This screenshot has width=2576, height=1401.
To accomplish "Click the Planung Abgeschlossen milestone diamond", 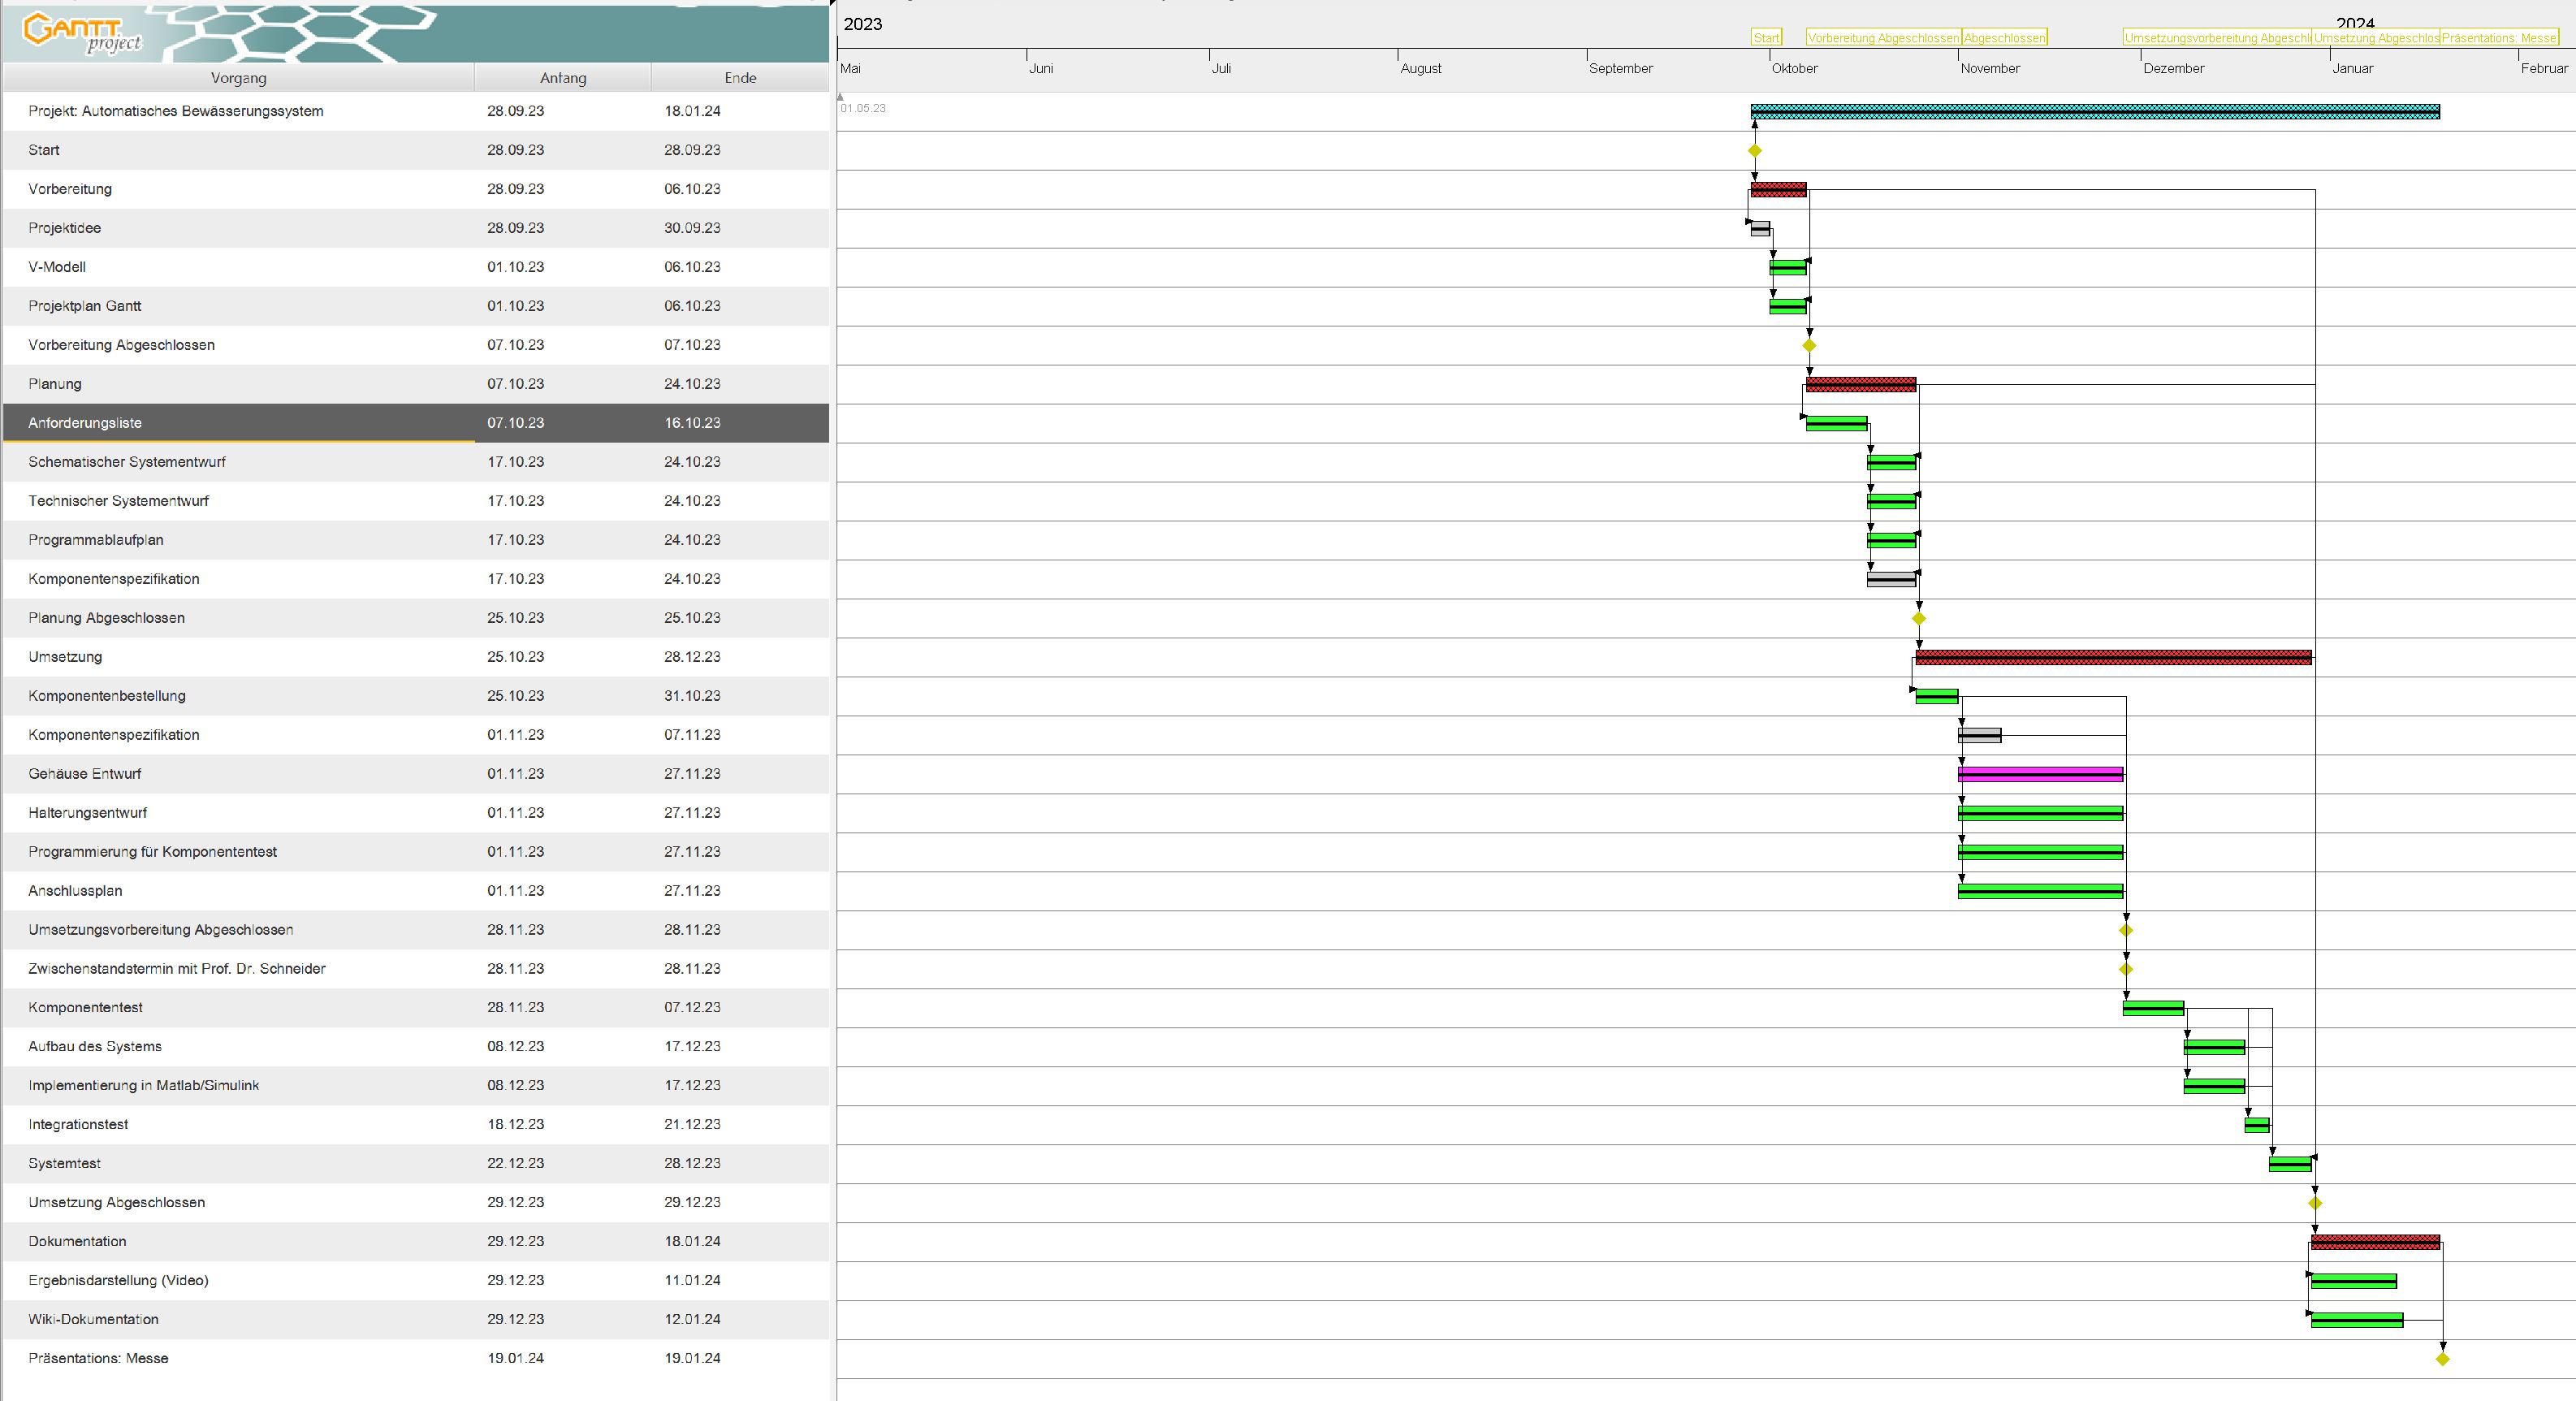I will coord(1918,619).
